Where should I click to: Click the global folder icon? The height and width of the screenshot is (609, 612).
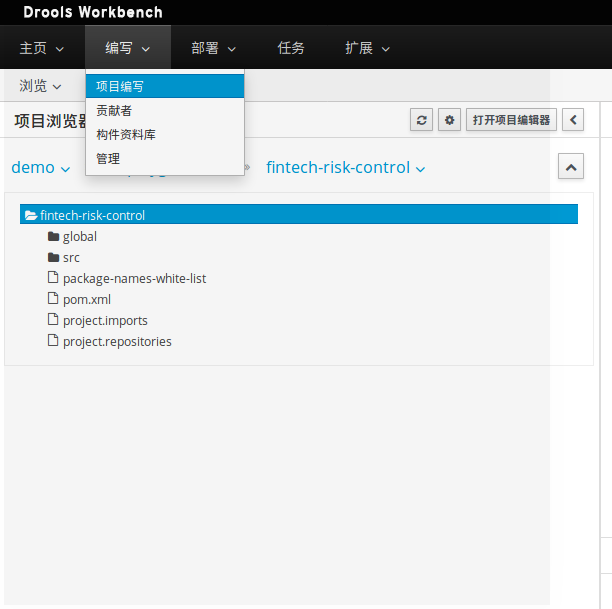(x=53, y=236)
